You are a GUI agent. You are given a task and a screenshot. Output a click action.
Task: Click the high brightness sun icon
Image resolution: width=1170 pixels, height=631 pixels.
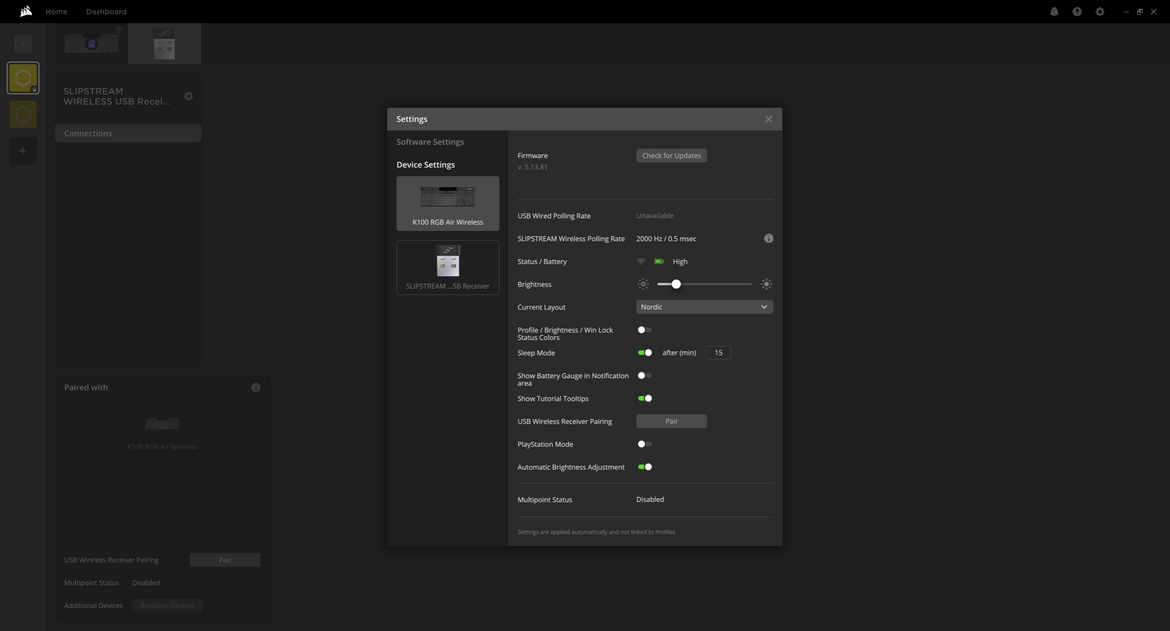pos(766,284)
